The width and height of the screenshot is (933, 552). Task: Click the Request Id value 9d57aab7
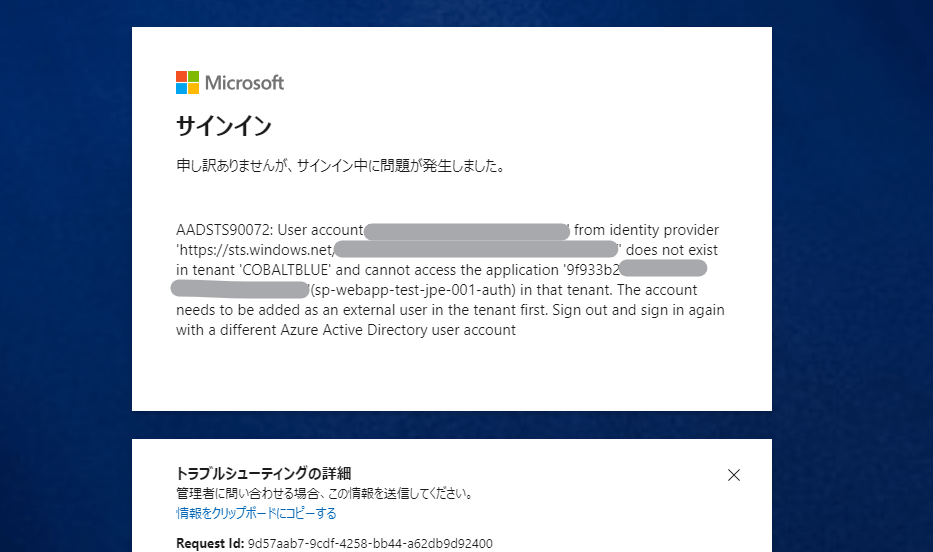(x=370, y=544)
